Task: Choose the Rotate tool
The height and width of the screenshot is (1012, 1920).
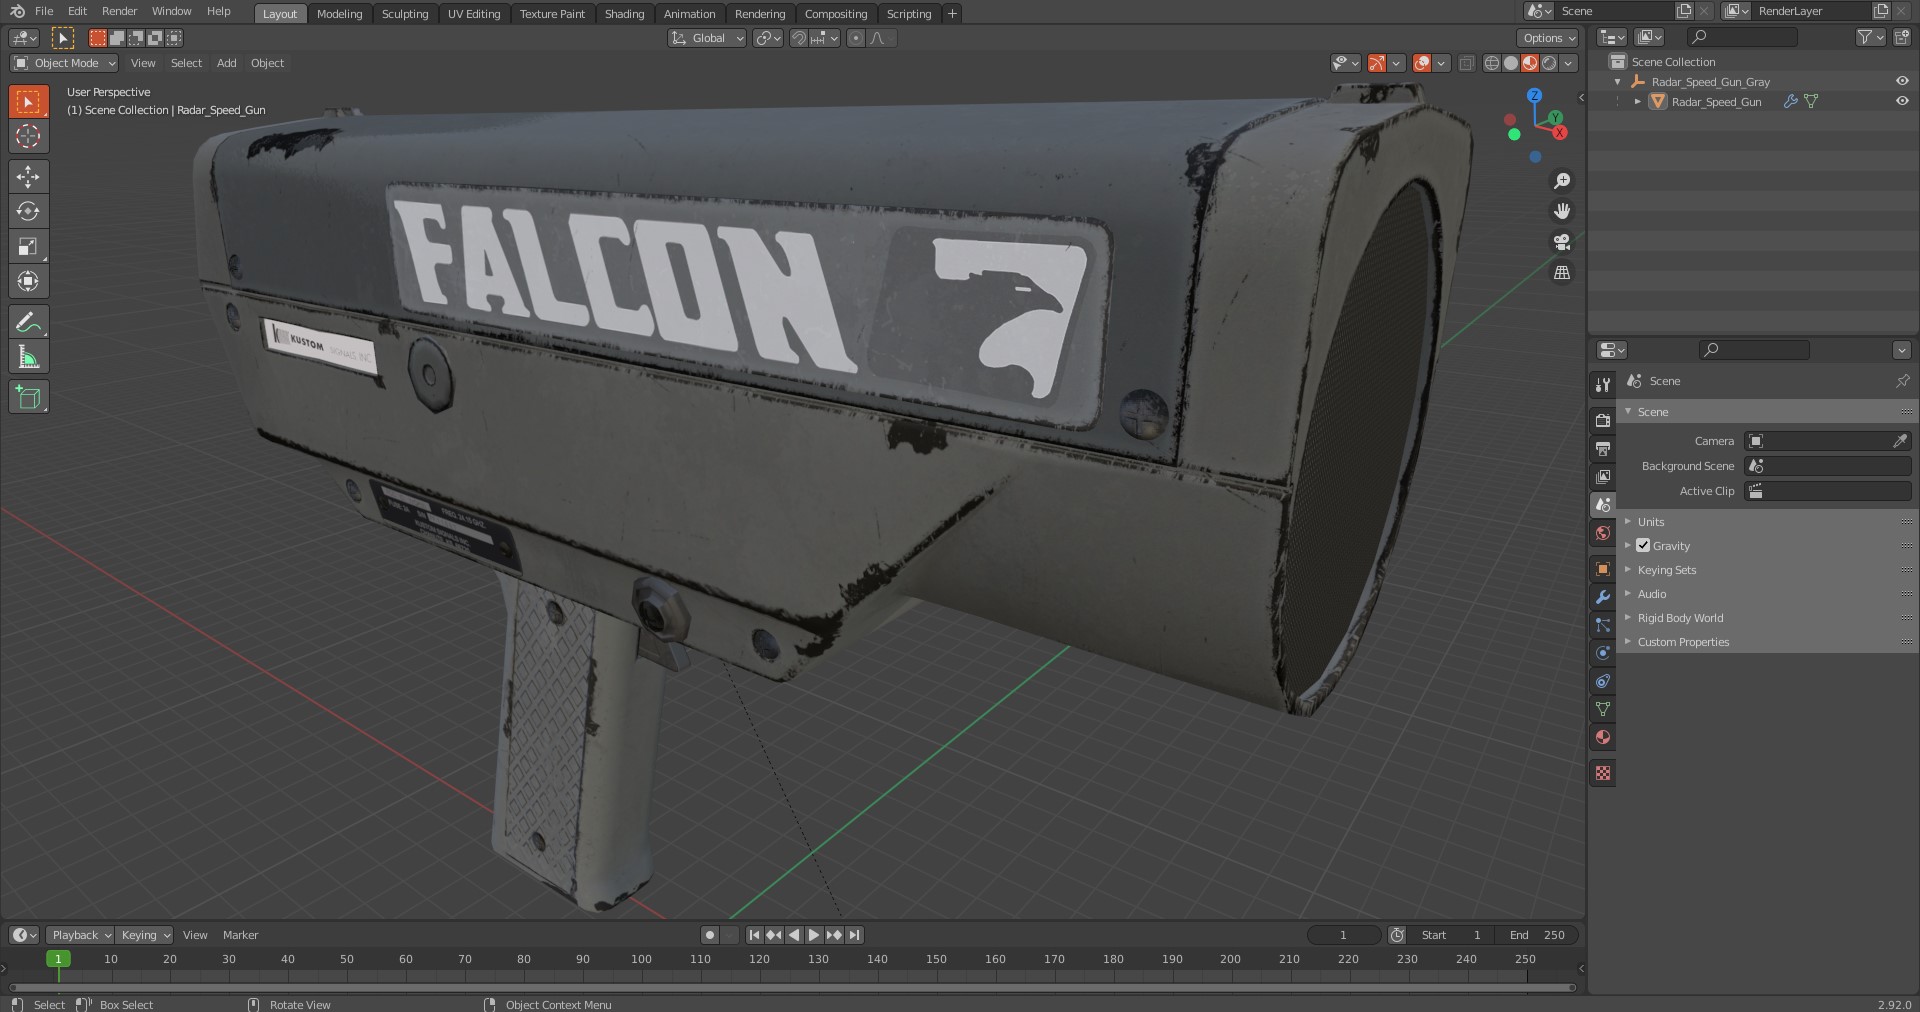Action: 28,211
